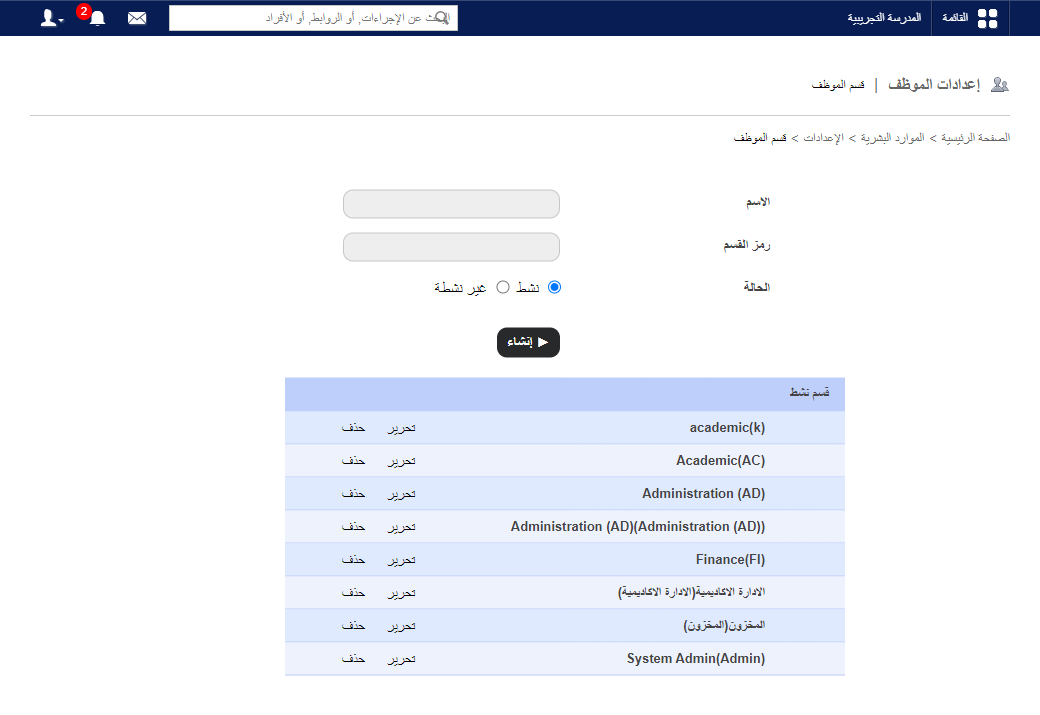
Task: Select Academic(AC) department name text
Action: [x=720, y=460]
